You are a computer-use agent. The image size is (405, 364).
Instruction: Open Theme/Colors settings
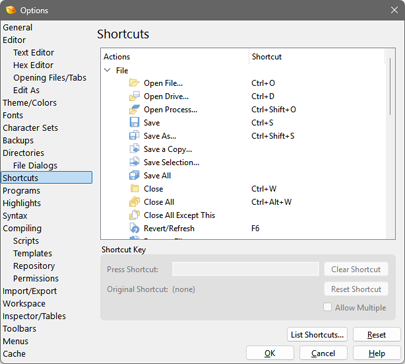coord(30,103)
